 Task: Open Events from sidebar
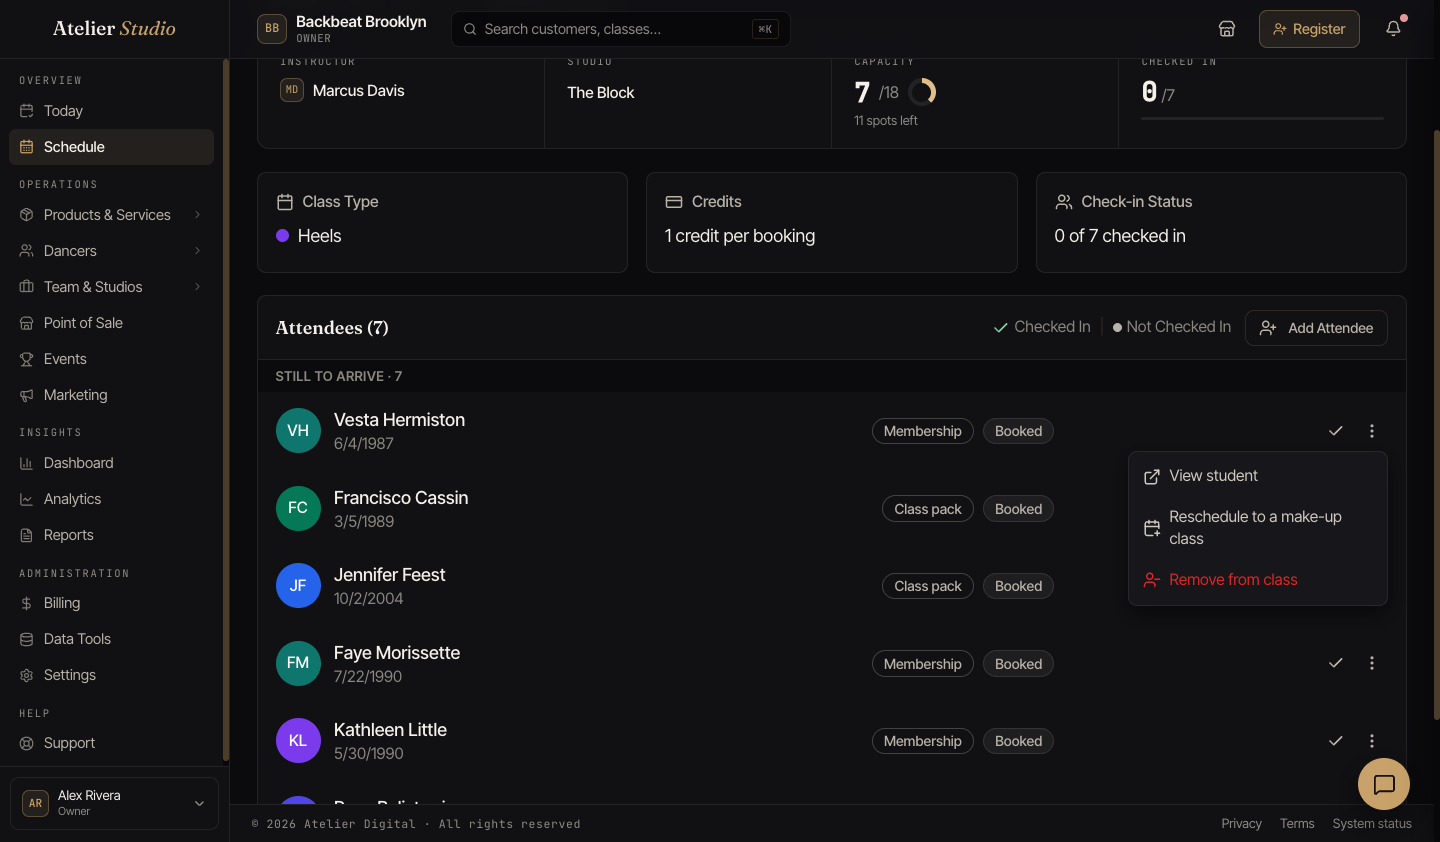(x=111, y=359)
